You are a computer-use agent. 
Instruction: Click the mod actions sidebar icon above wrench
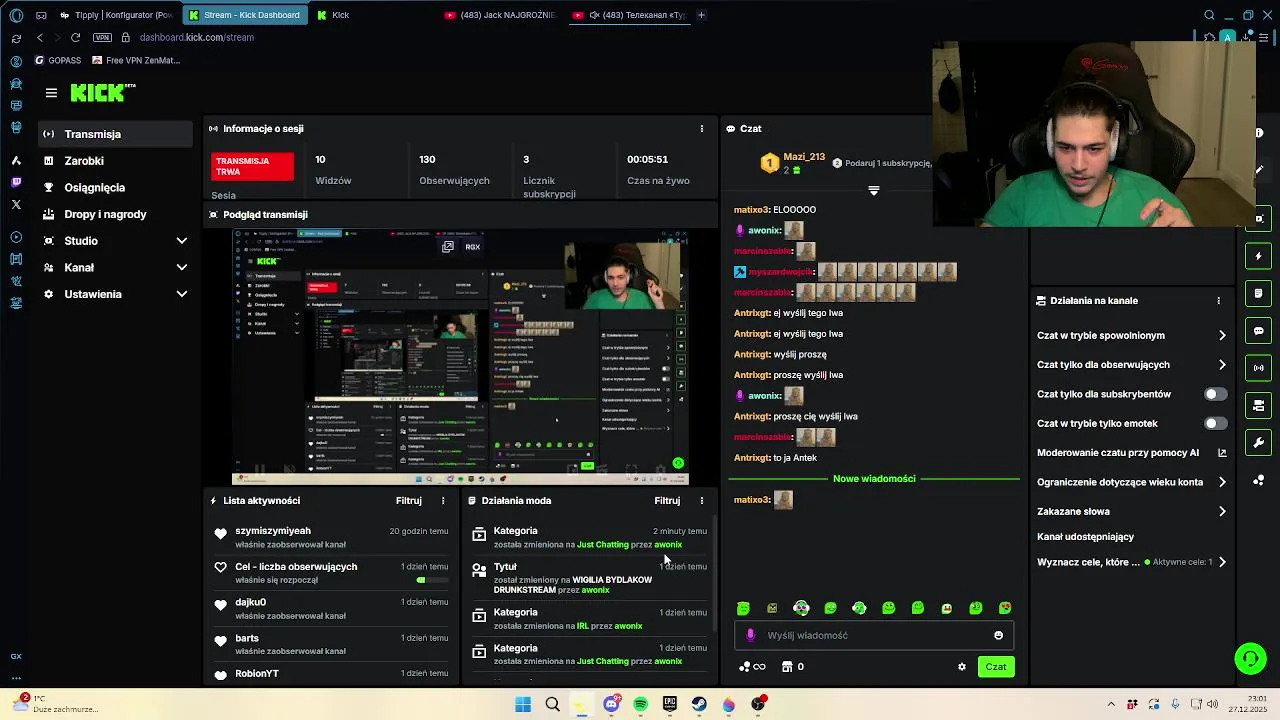tap(1259, 405)
